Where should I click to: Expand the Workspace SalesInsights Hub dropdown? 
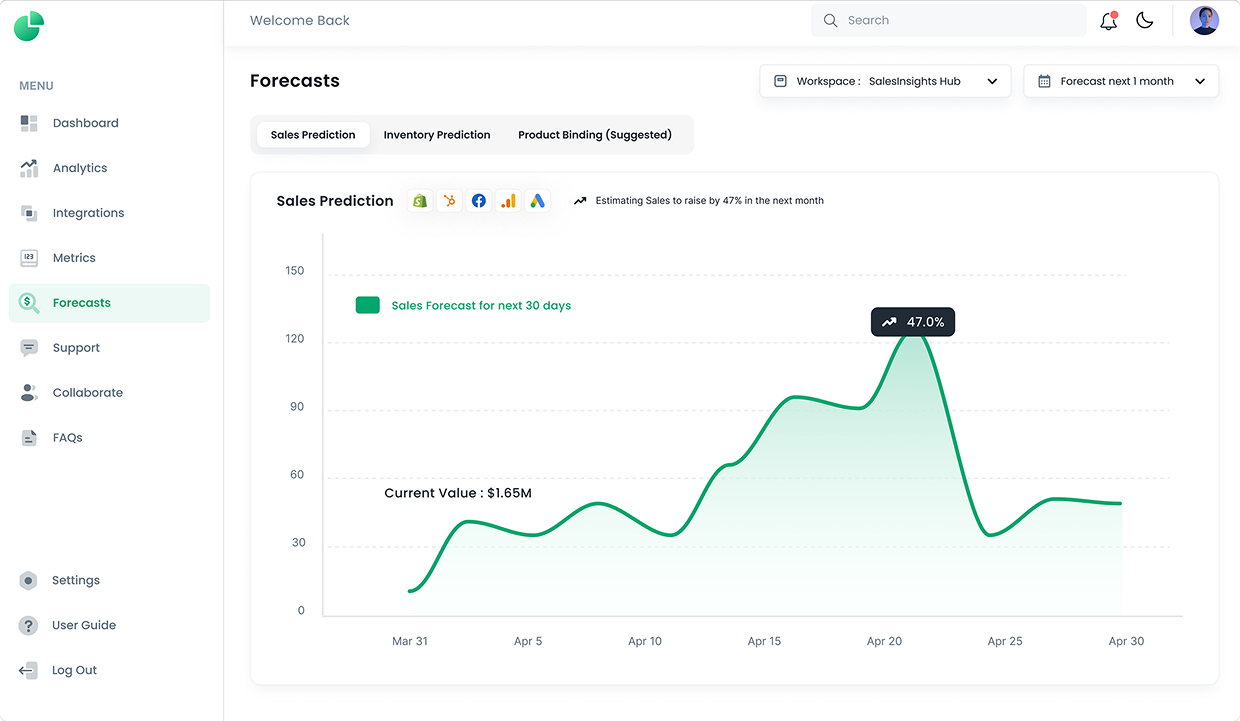coord(885,81)
